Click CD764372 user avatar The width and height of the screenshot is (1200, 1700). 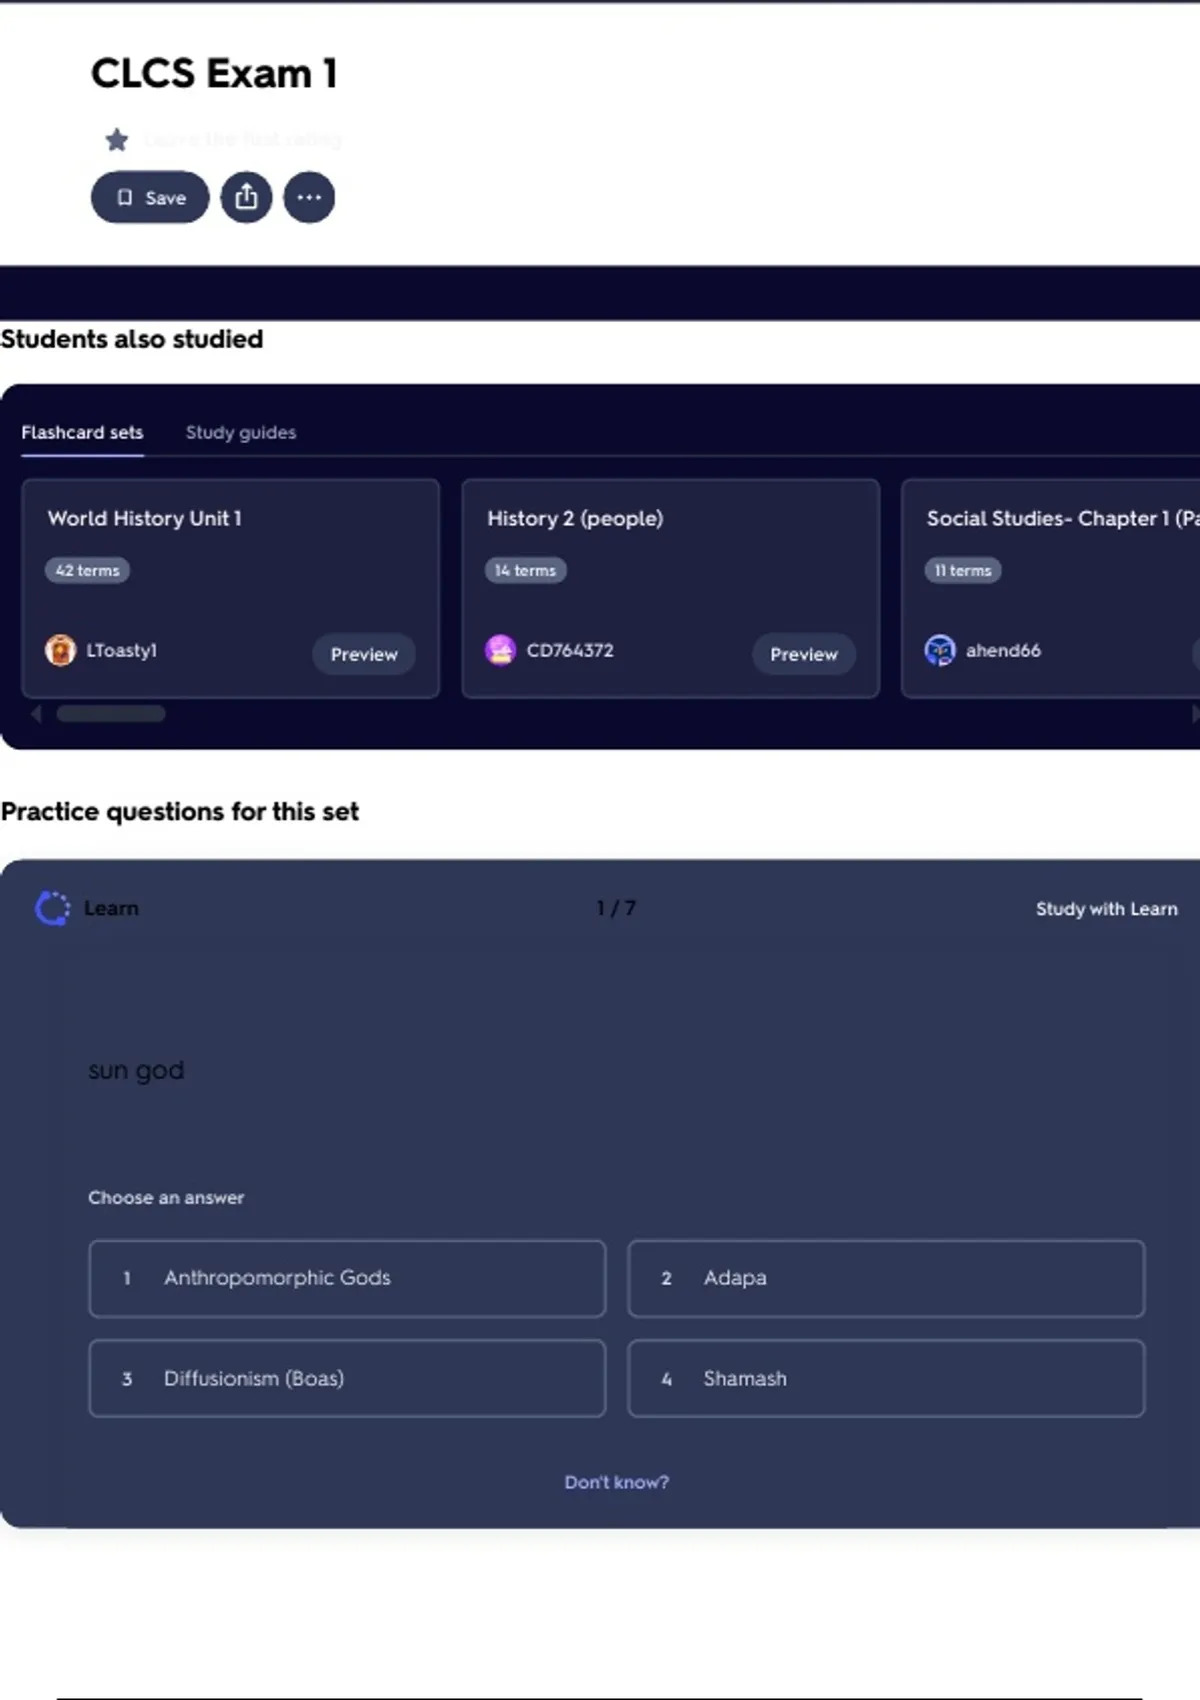[500, 650]
